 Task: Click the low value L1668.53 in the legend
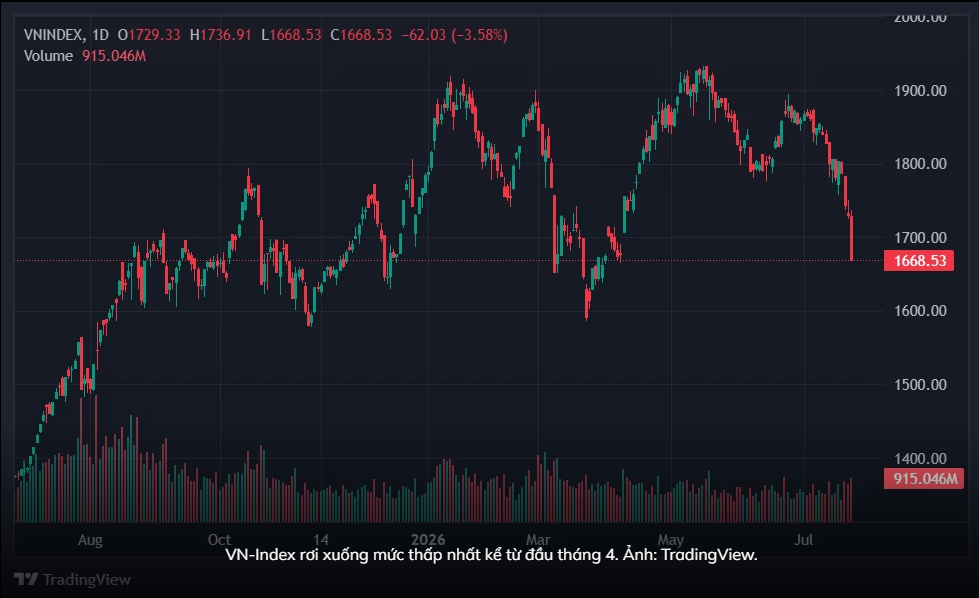tap(291, 35)
